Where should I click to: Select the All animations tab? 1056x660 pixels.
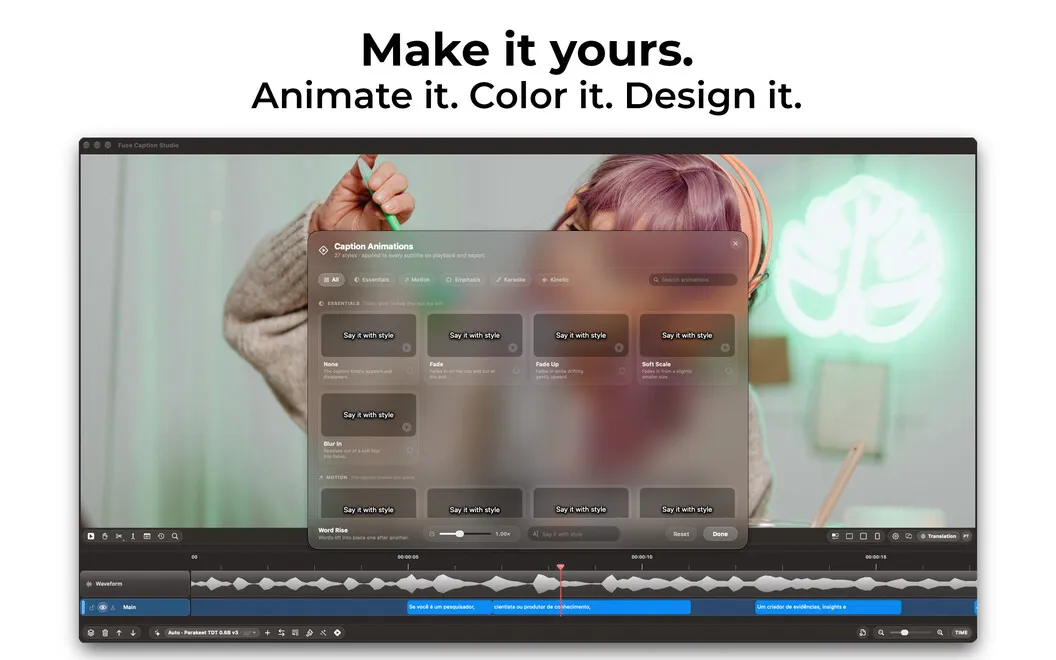pyautogui.click(x=331, y=279)
